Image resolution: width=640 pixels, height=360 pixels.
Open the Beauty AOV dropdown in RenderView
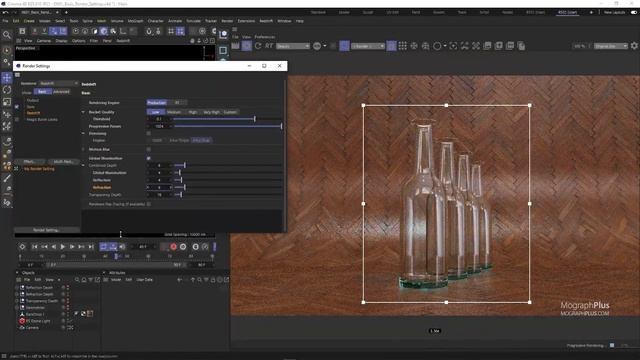[293, 46]
